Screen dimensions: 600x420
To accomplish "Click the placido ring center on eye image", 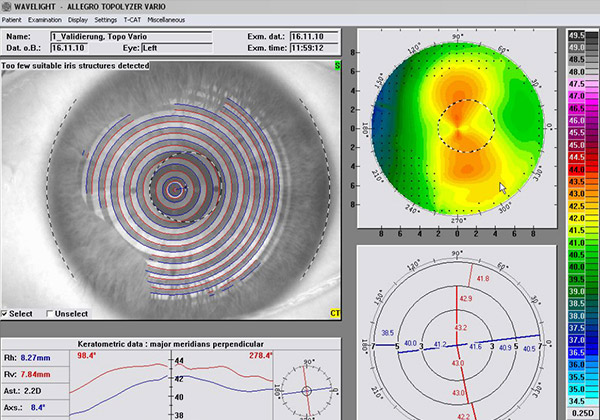I will [x=174, y=188].
